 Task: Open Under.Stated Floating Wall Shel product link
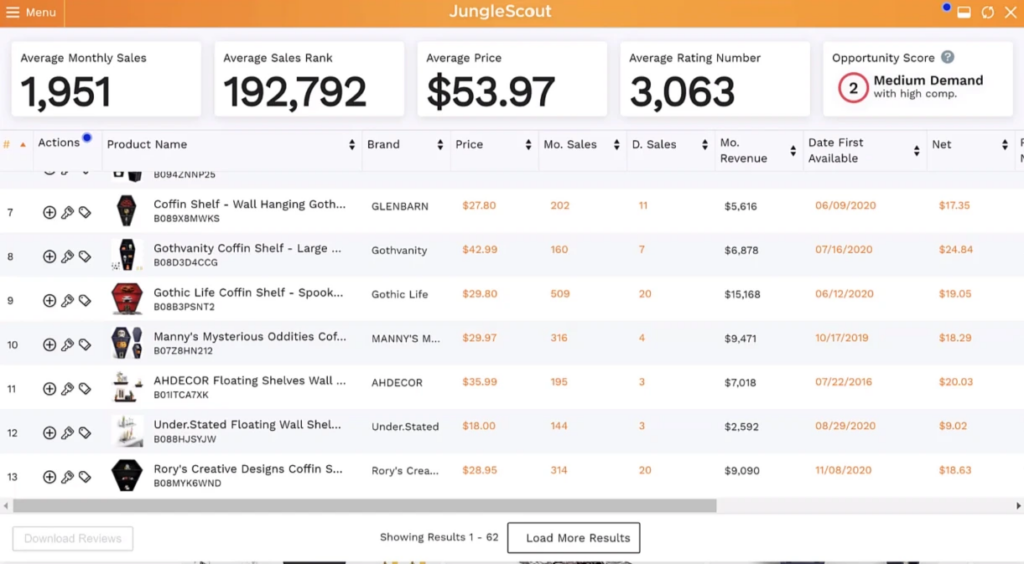point(247,424)
